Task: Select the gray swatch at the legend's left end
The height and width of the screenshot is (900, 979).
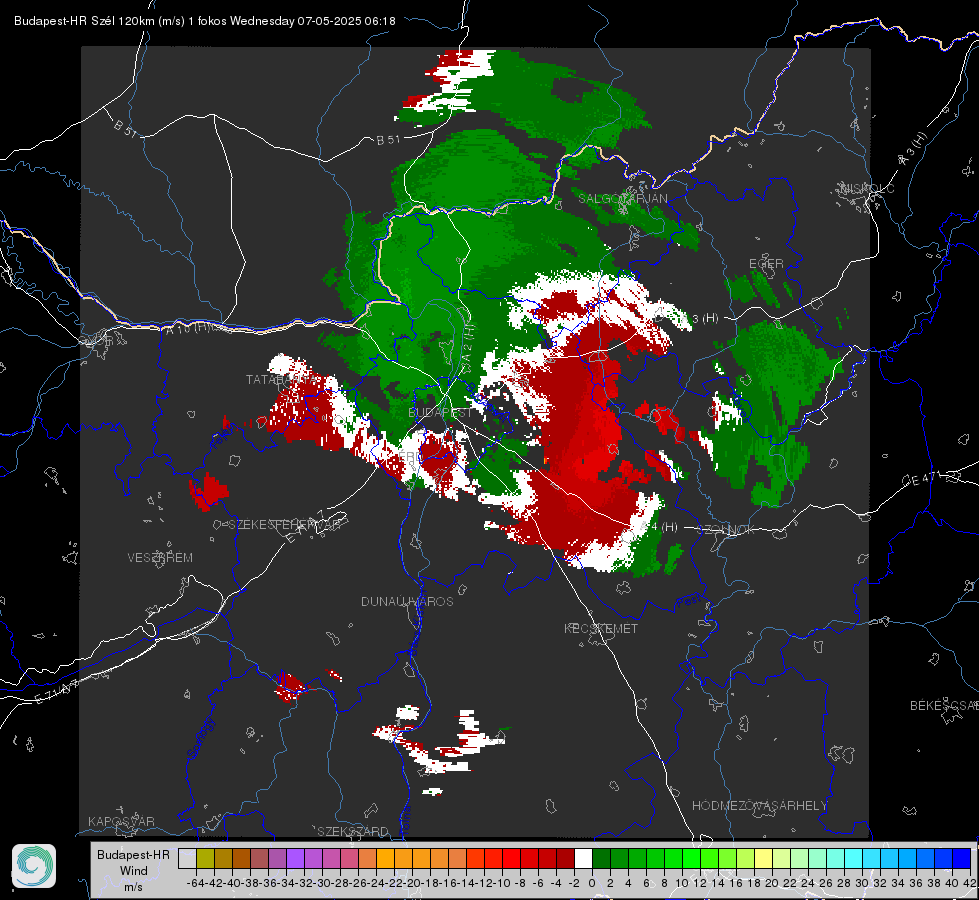Action: (187, 859)
